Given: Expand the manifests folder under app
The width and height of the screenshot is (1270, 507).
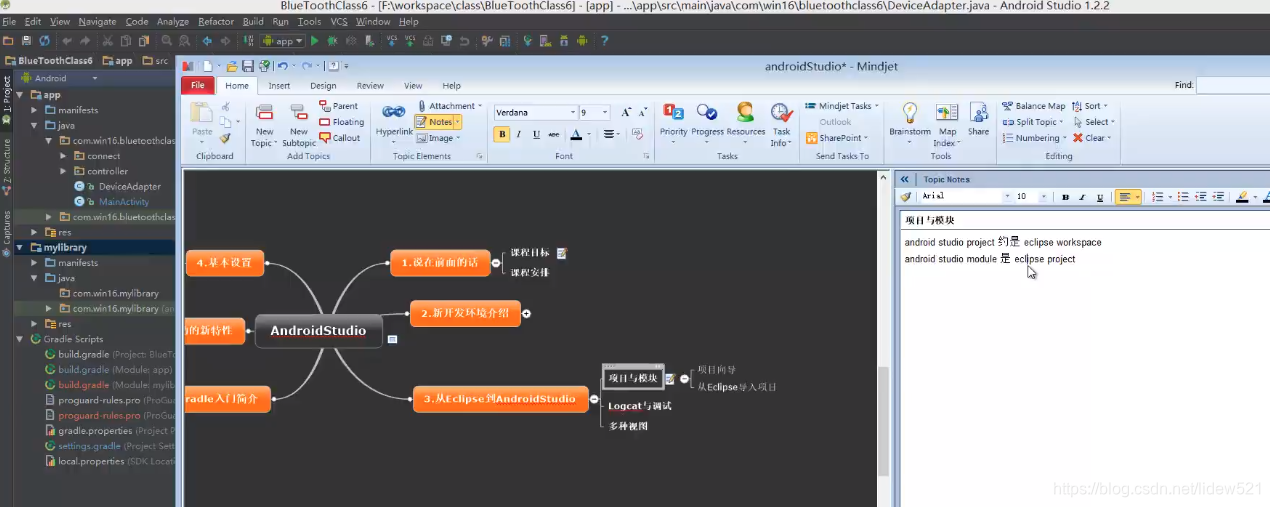Looking at the screenshot, I should pos(35,110).
